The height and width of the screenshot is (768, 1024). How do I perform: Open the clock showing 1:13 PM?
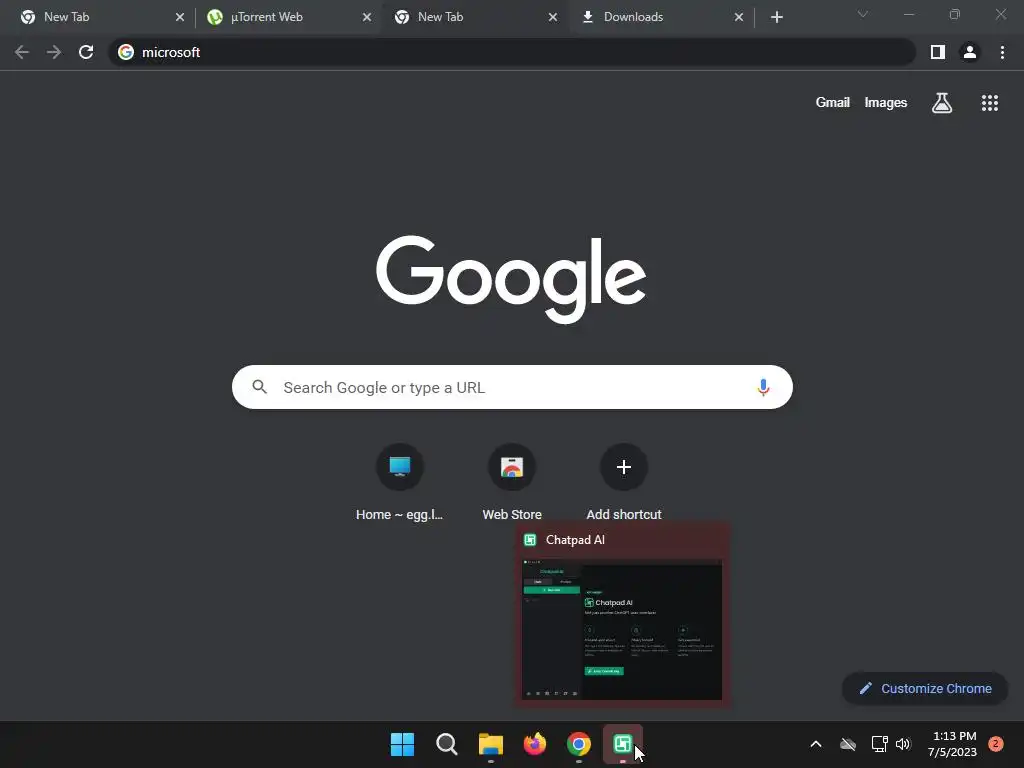953,744
